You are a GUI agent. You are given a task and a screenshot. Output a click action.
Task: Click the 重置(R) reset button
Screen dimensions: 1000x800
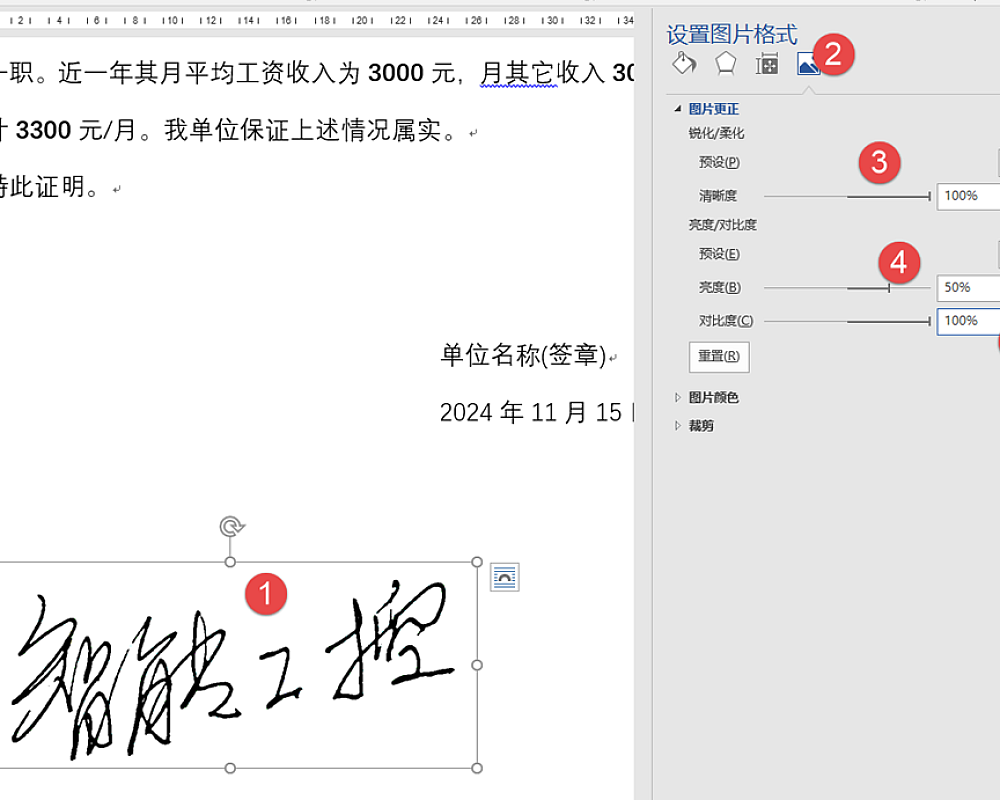click(x=718, y=356)
